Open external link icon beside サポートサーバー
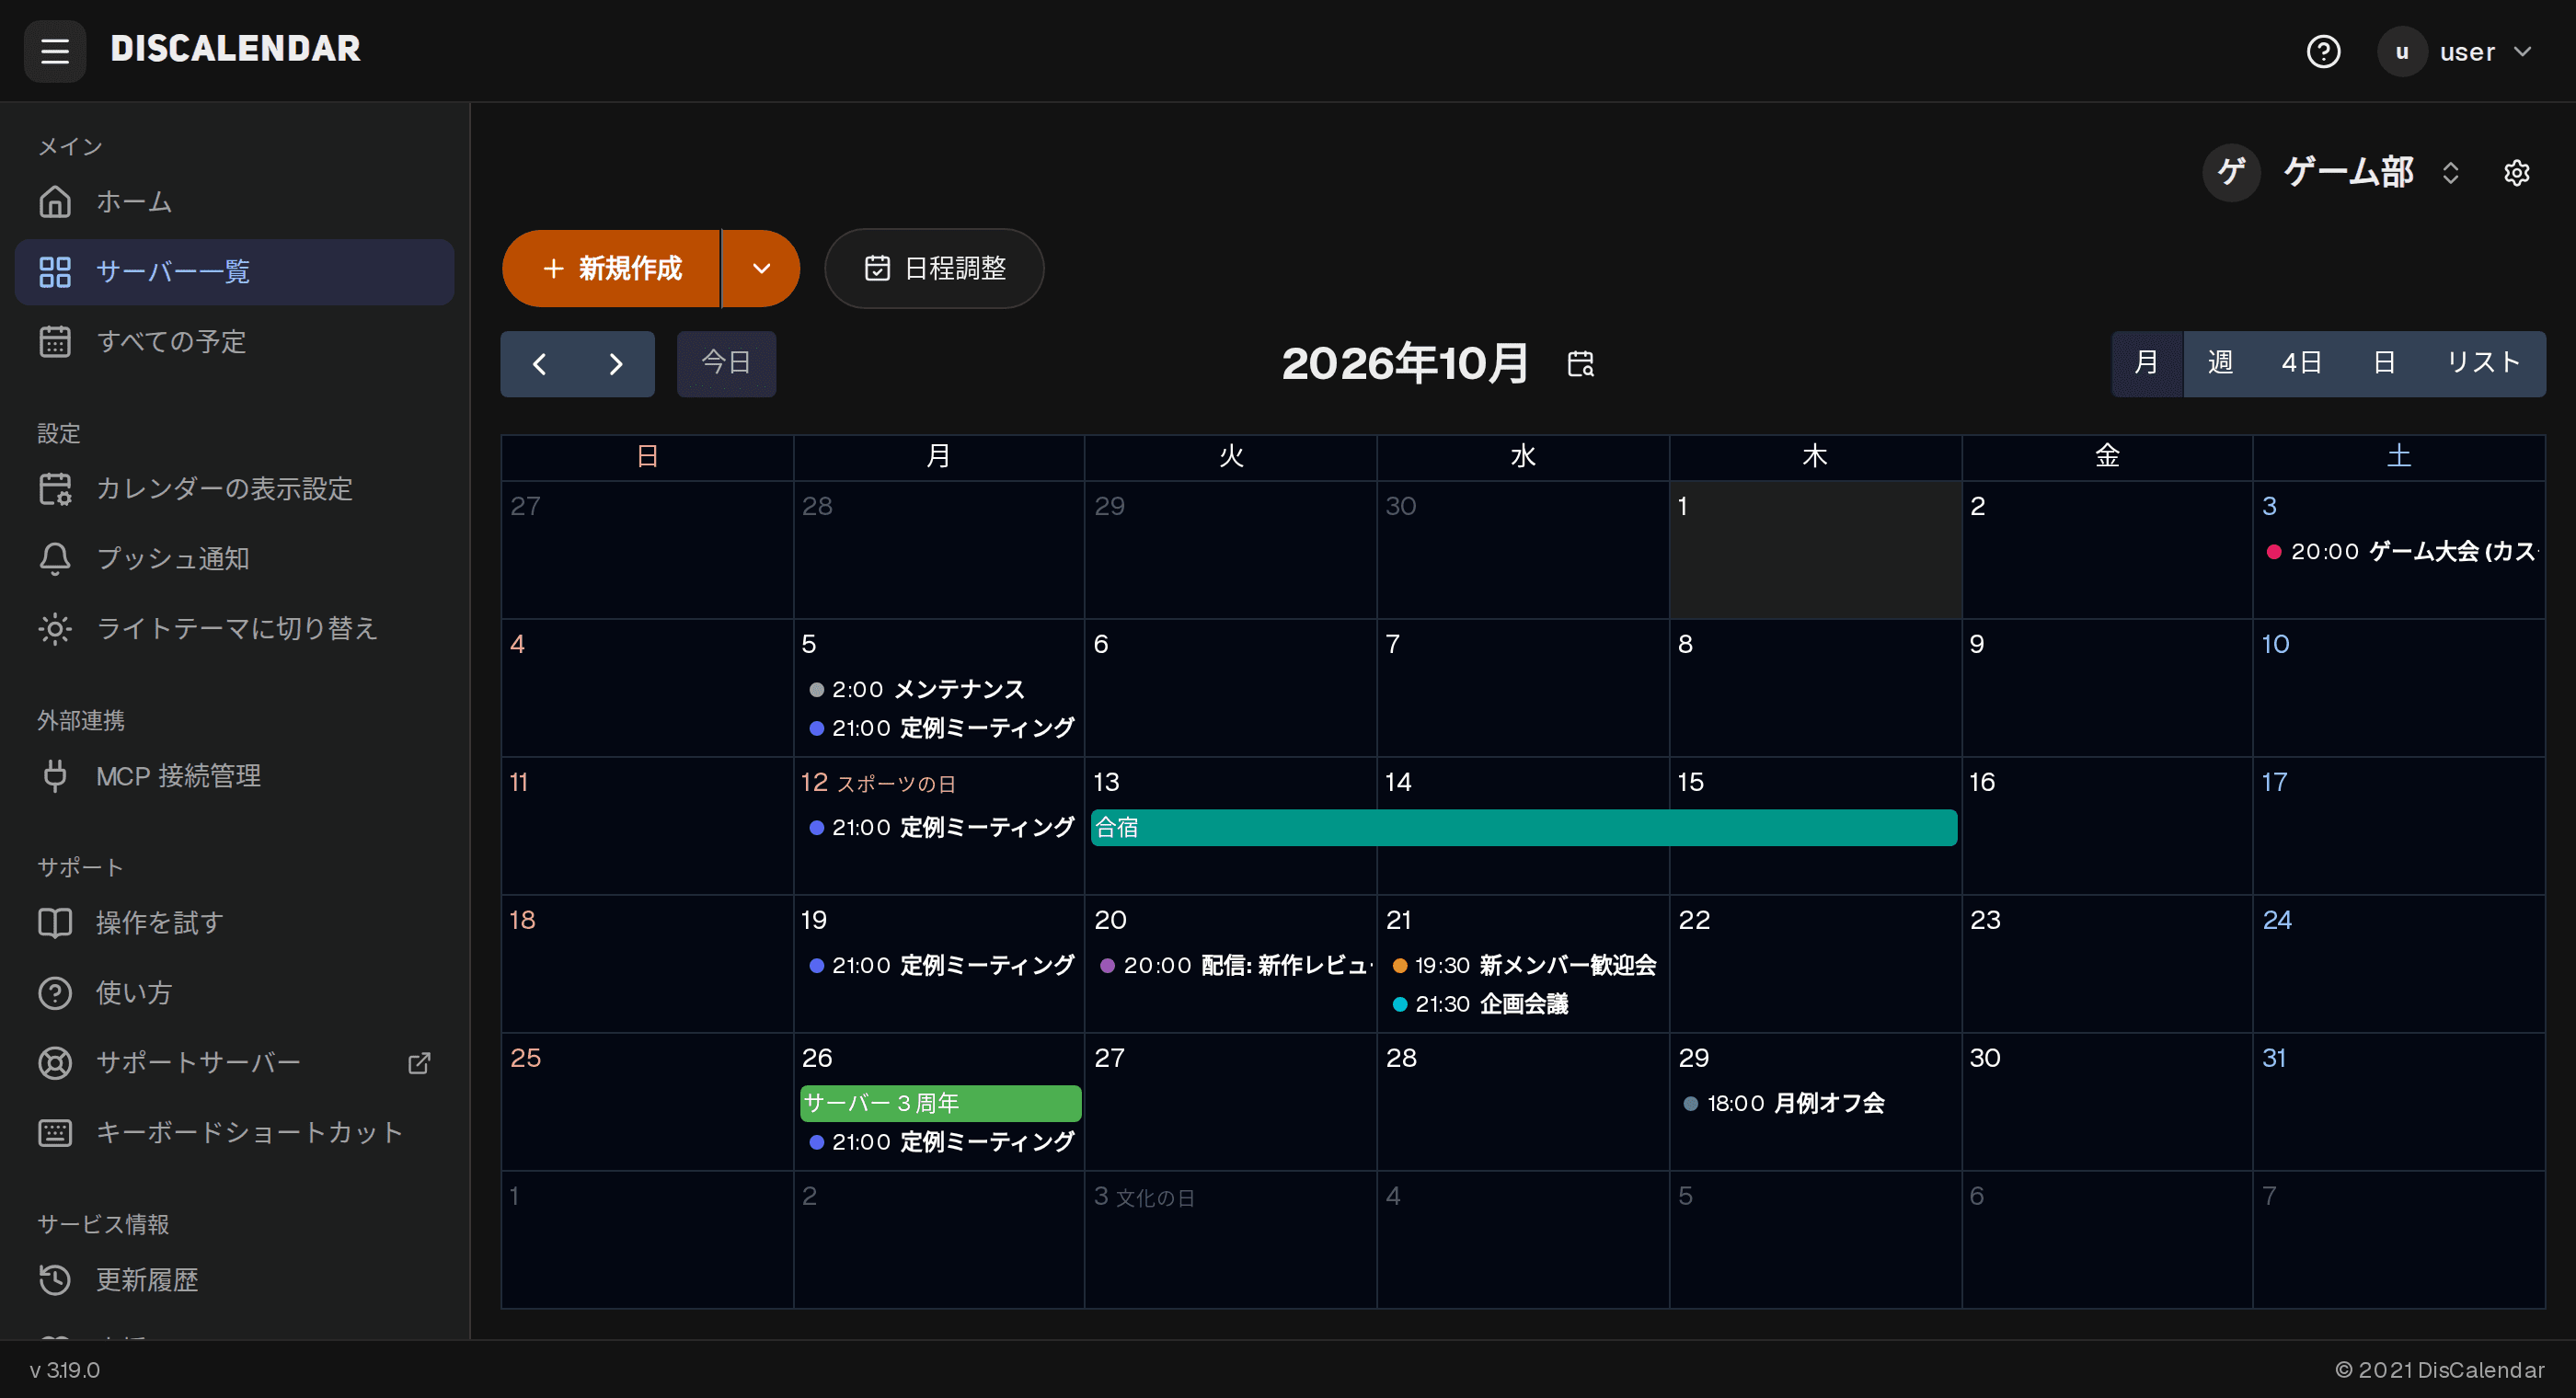 point(419,1062)
